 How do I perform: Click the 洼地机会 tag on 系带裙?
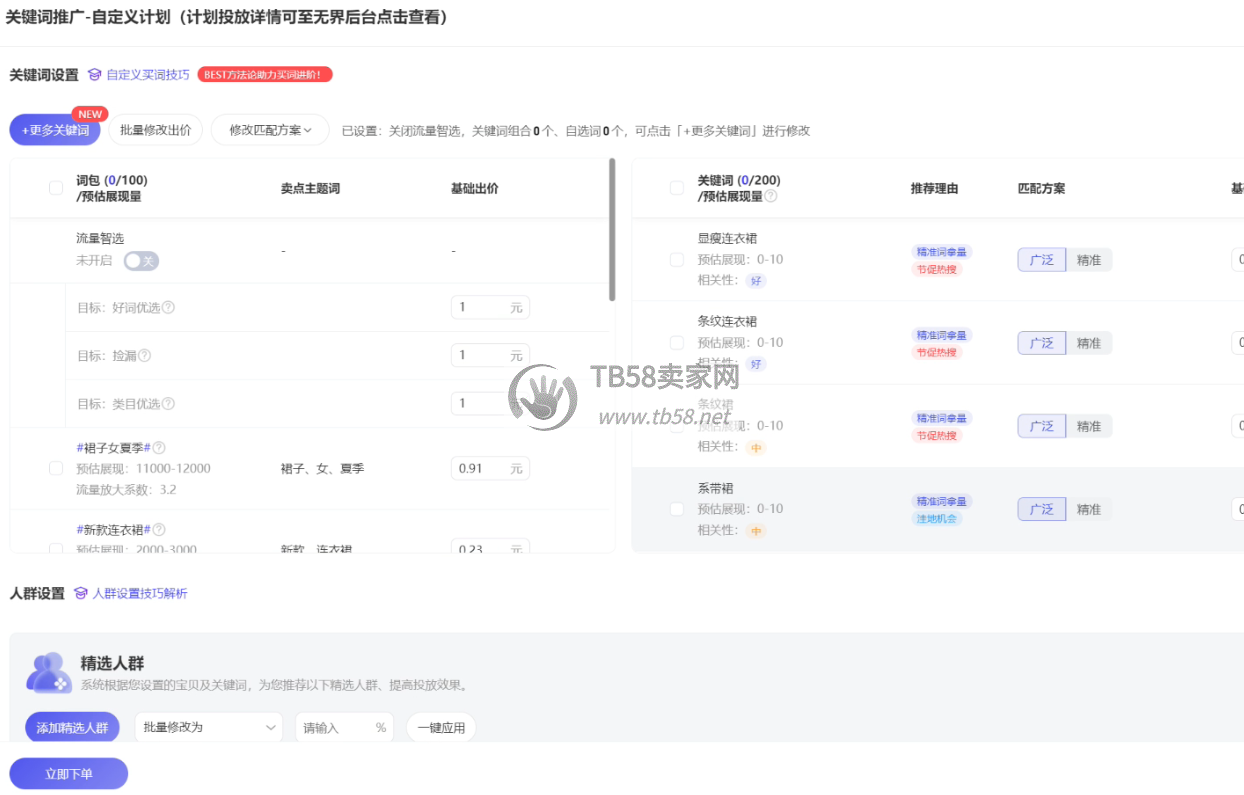(x=936, y=518)
